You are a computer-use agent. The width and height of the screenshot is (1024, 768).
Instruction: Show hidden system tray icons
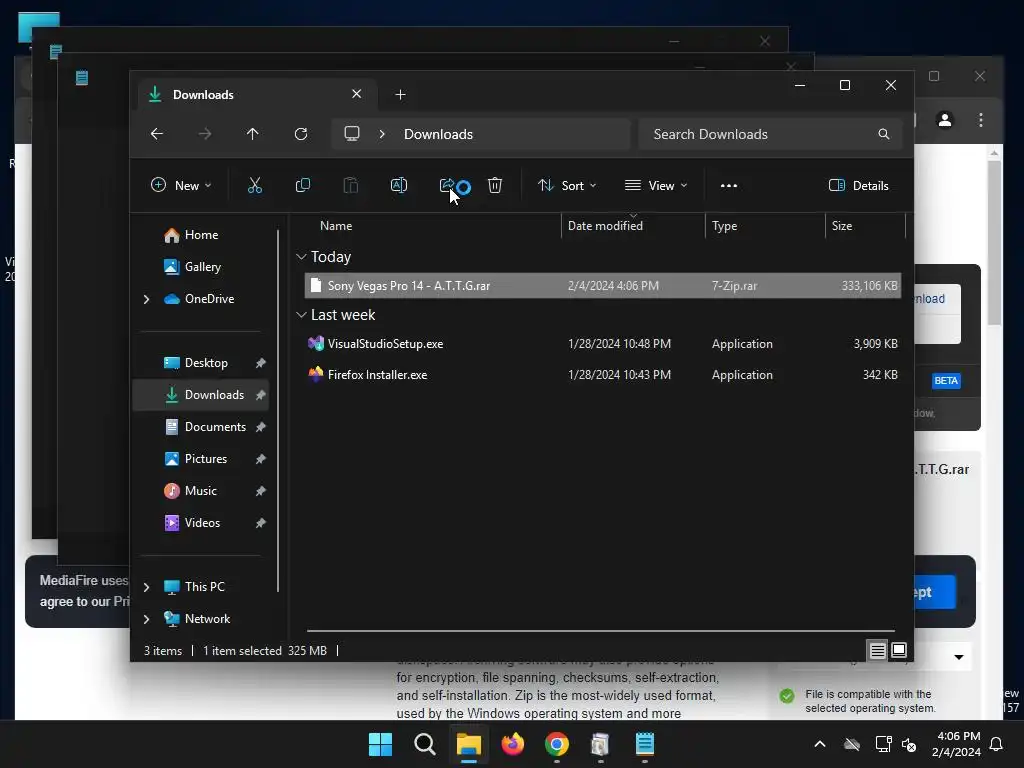pos(820,744)
